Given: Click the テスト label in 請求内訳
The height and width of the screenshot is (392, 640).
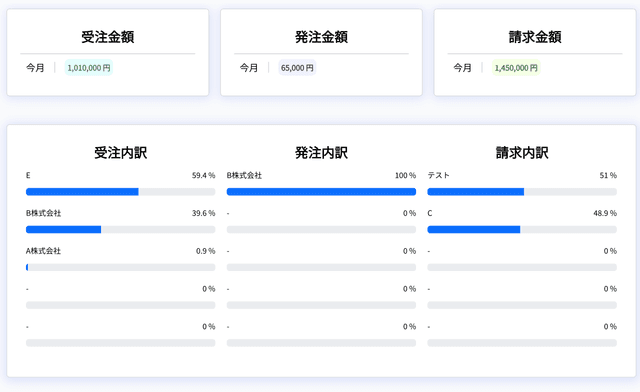Looking at the screenshot, I should 438,175.
